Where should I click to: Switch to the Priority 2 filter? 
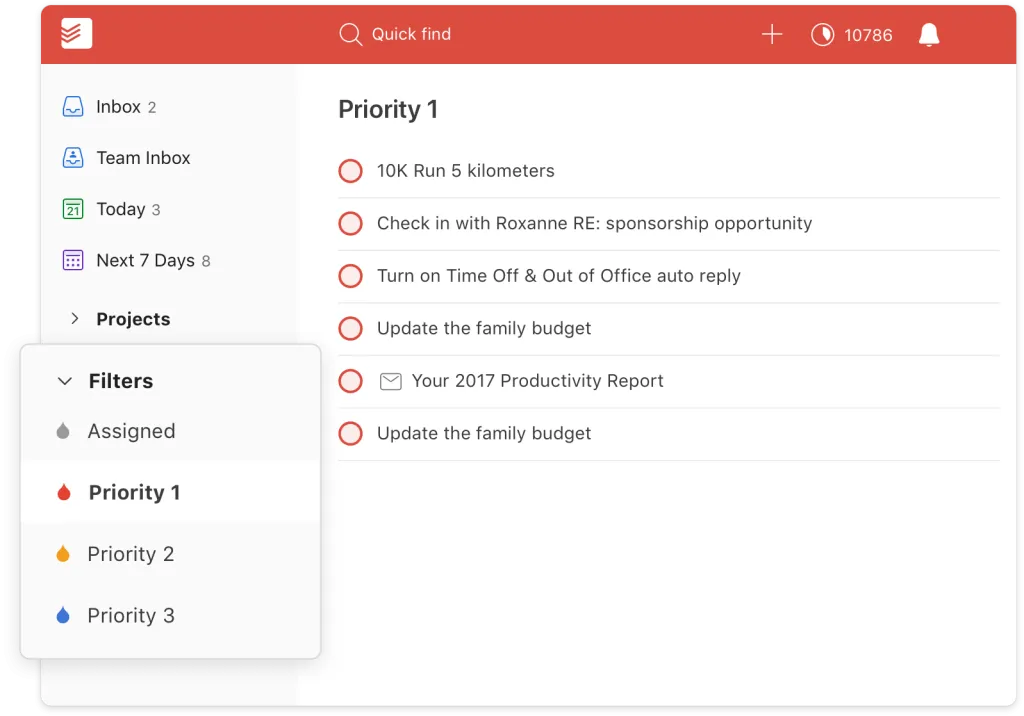pos(131,553)
